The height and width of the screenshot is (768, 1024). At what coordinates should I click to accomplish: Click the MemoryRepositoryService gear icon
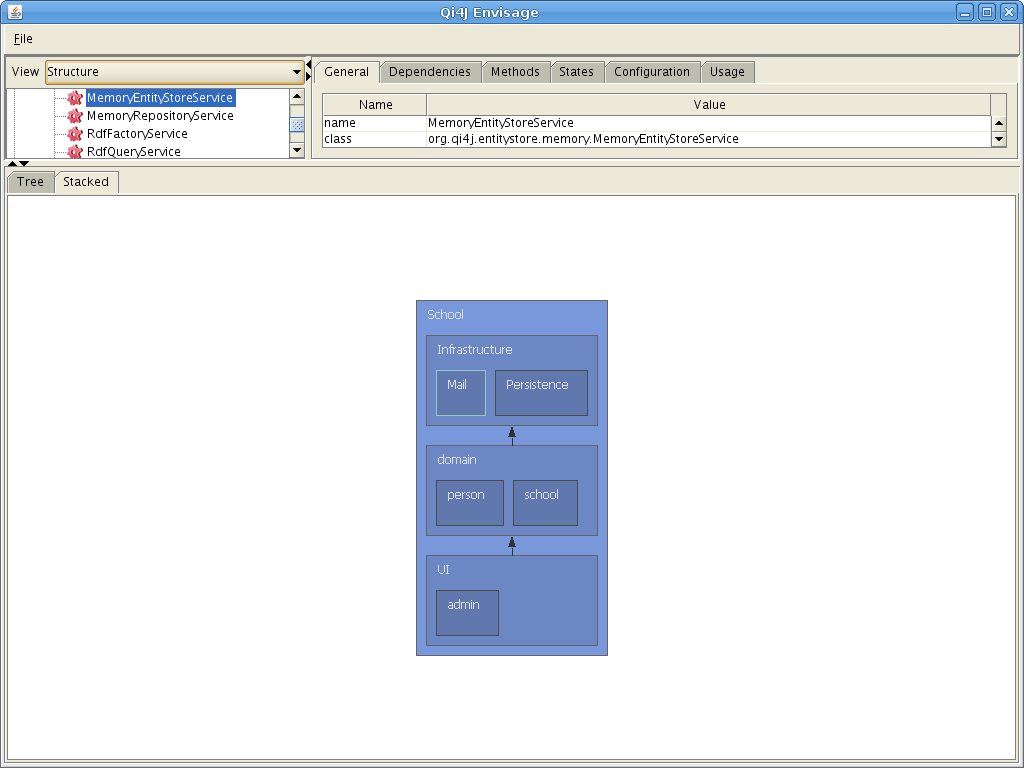75,116
